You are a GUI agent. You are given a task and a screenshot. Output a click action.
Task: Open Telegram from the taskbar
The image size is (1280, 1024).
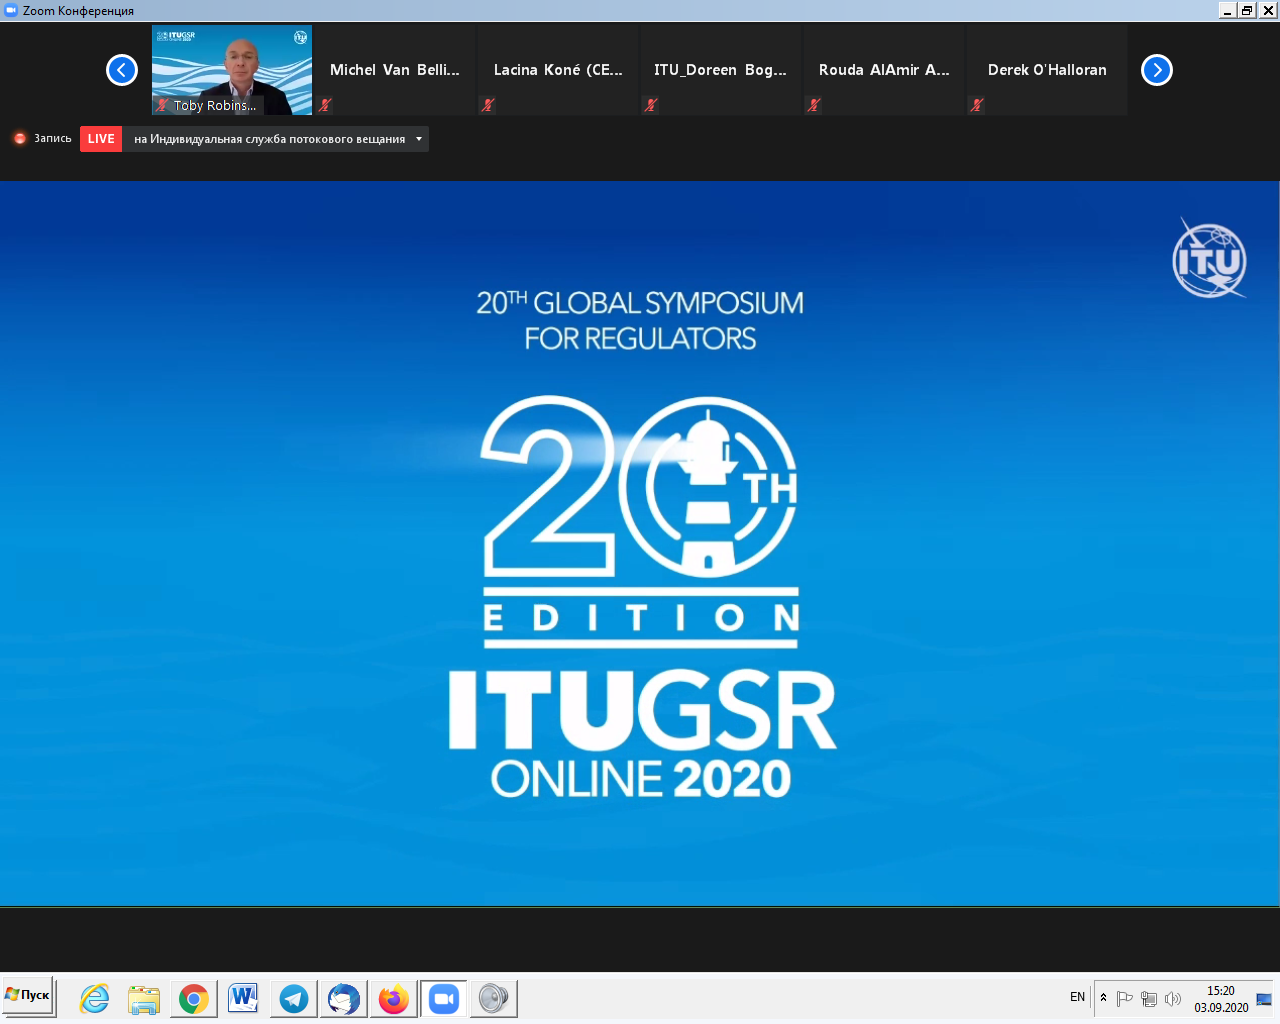pyautogui.click(x=294, y=998)
